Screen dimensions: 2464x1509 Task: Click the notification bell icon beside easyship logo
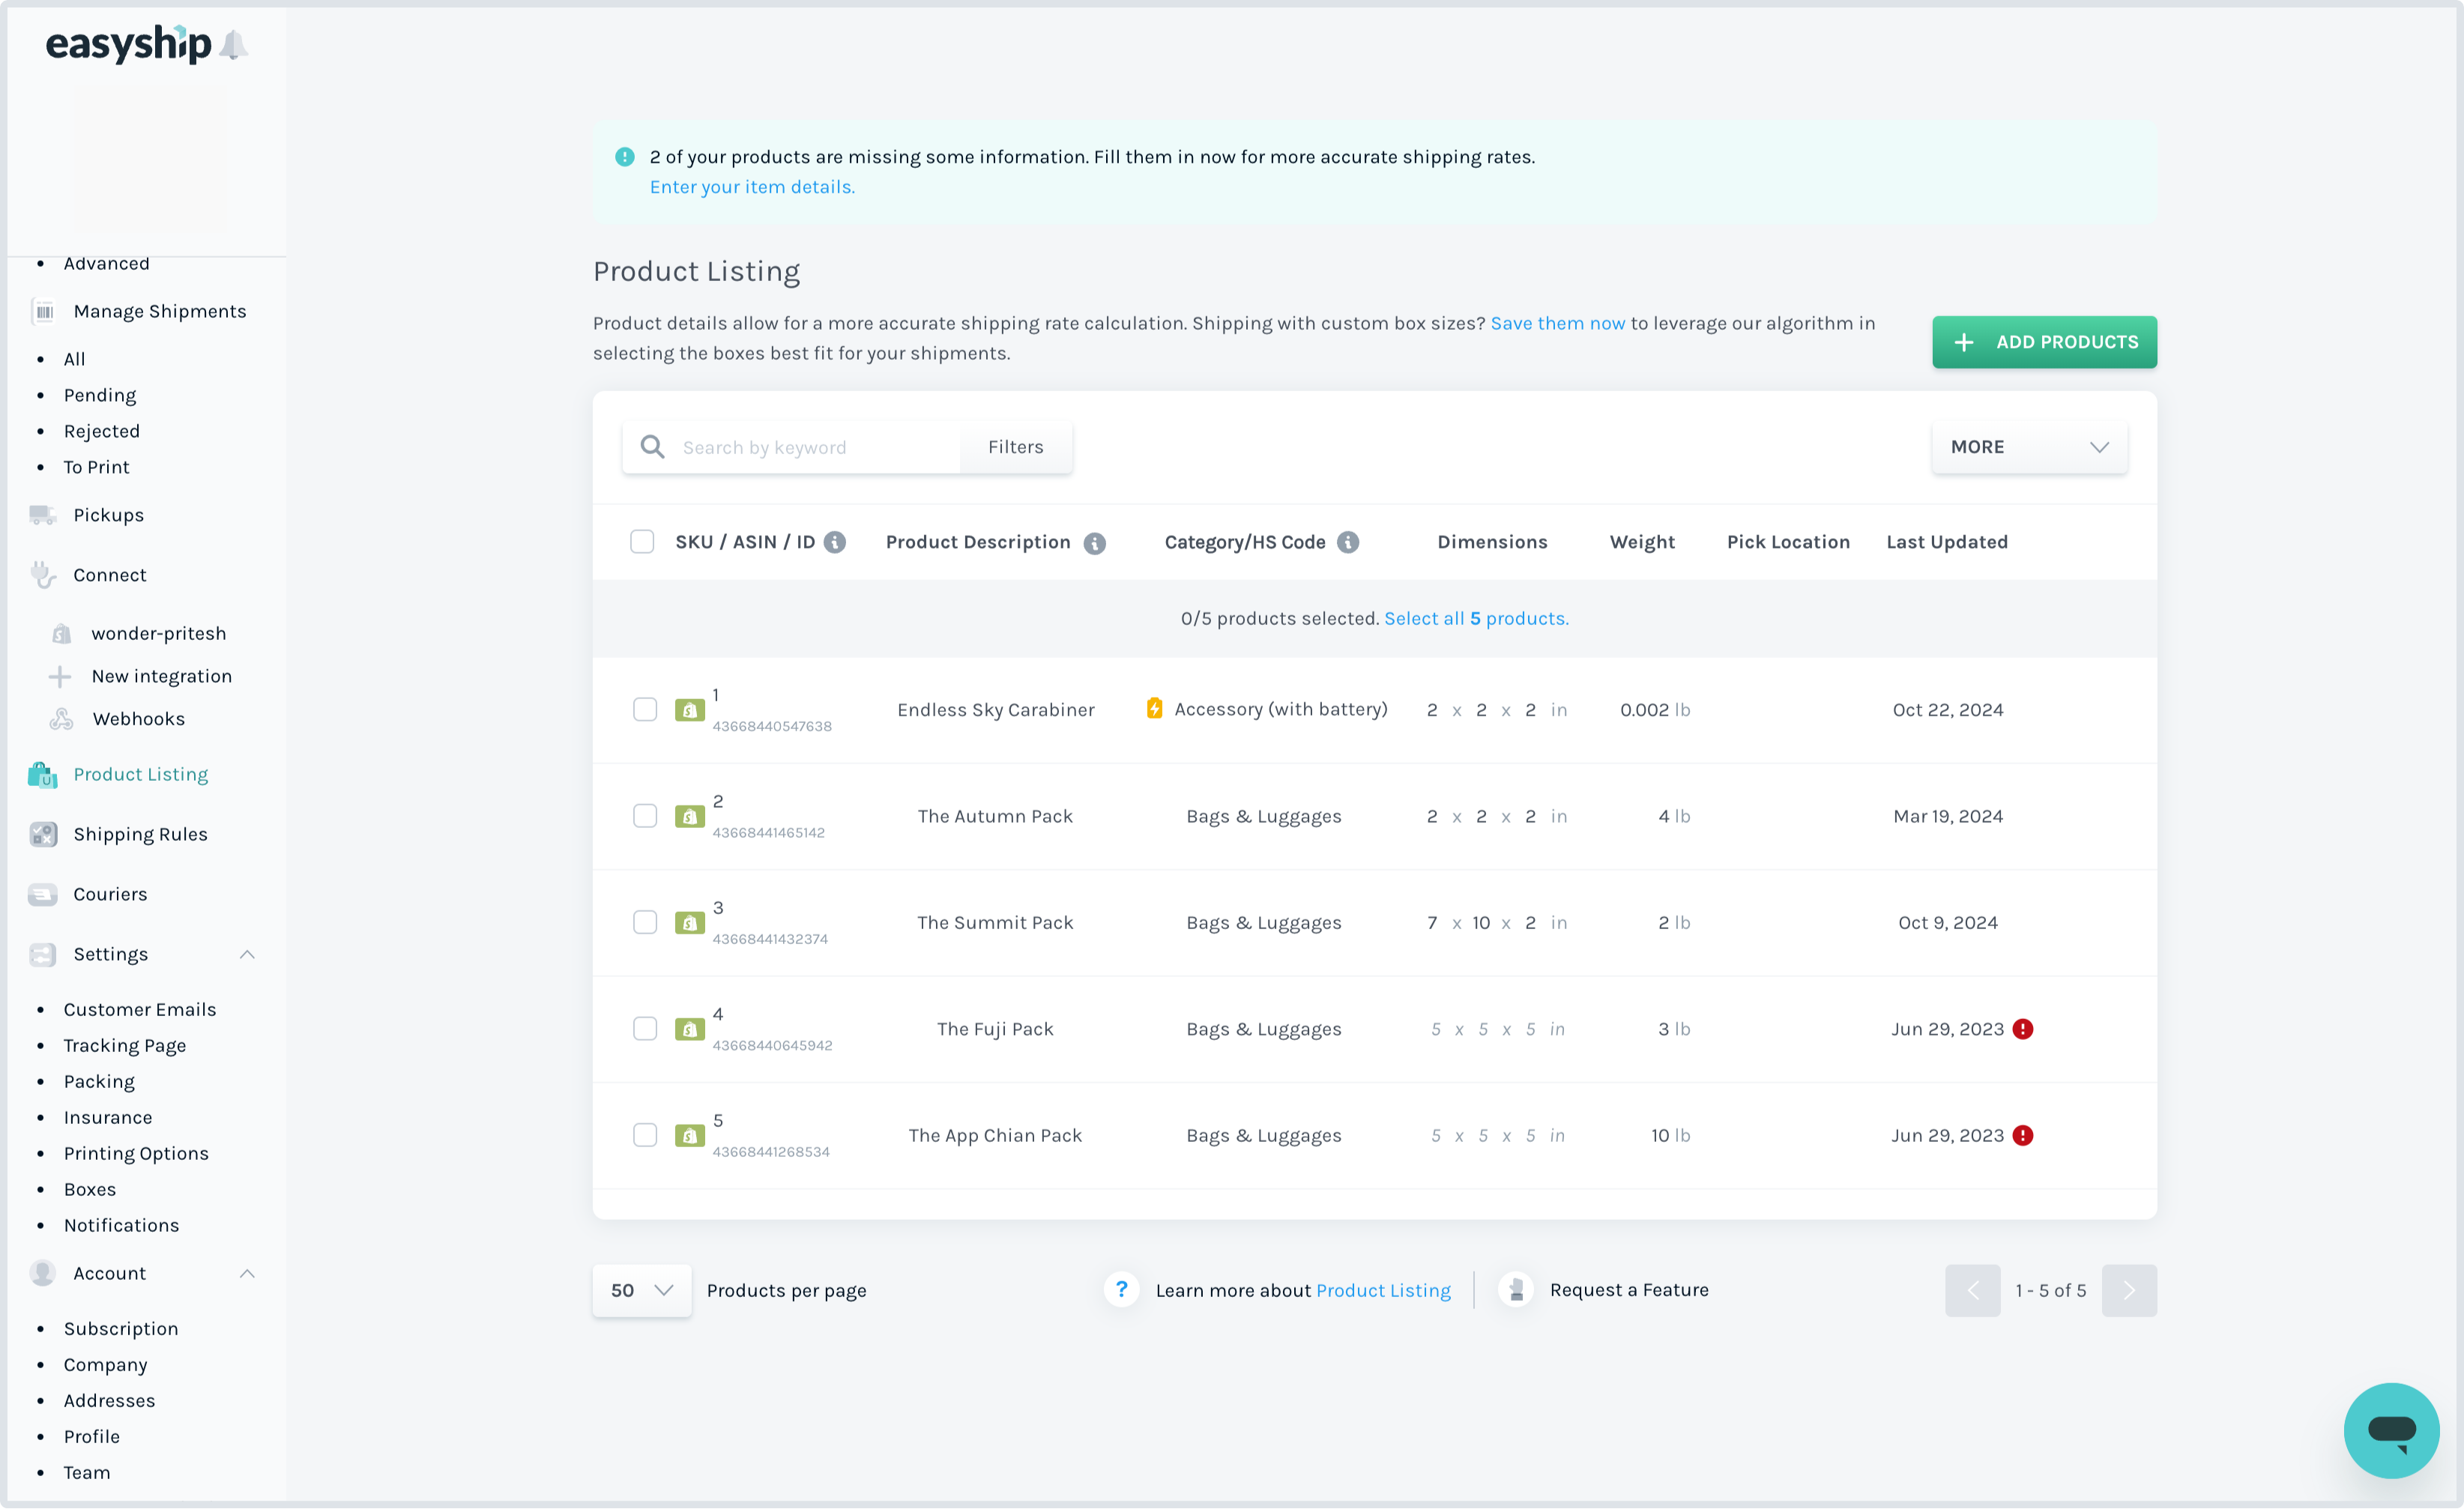click(234, 45)
